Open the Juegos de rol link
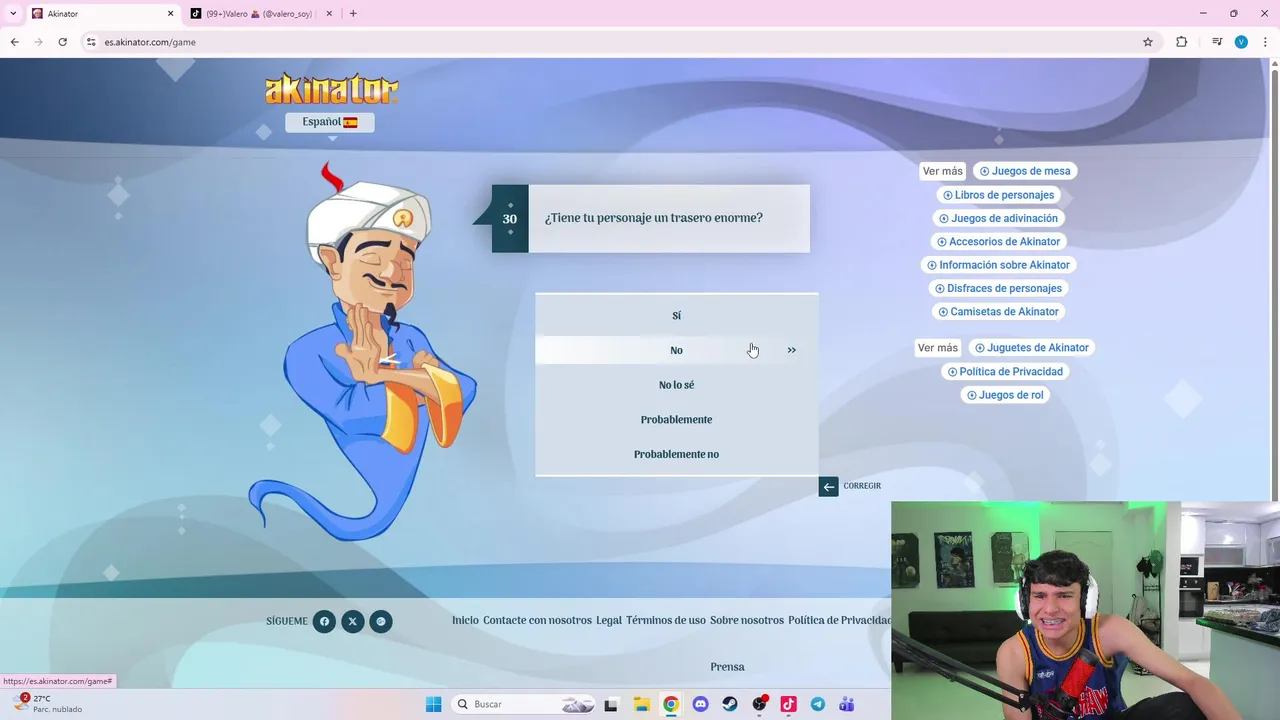The image size is (1280, 720). pos(1005,395)
